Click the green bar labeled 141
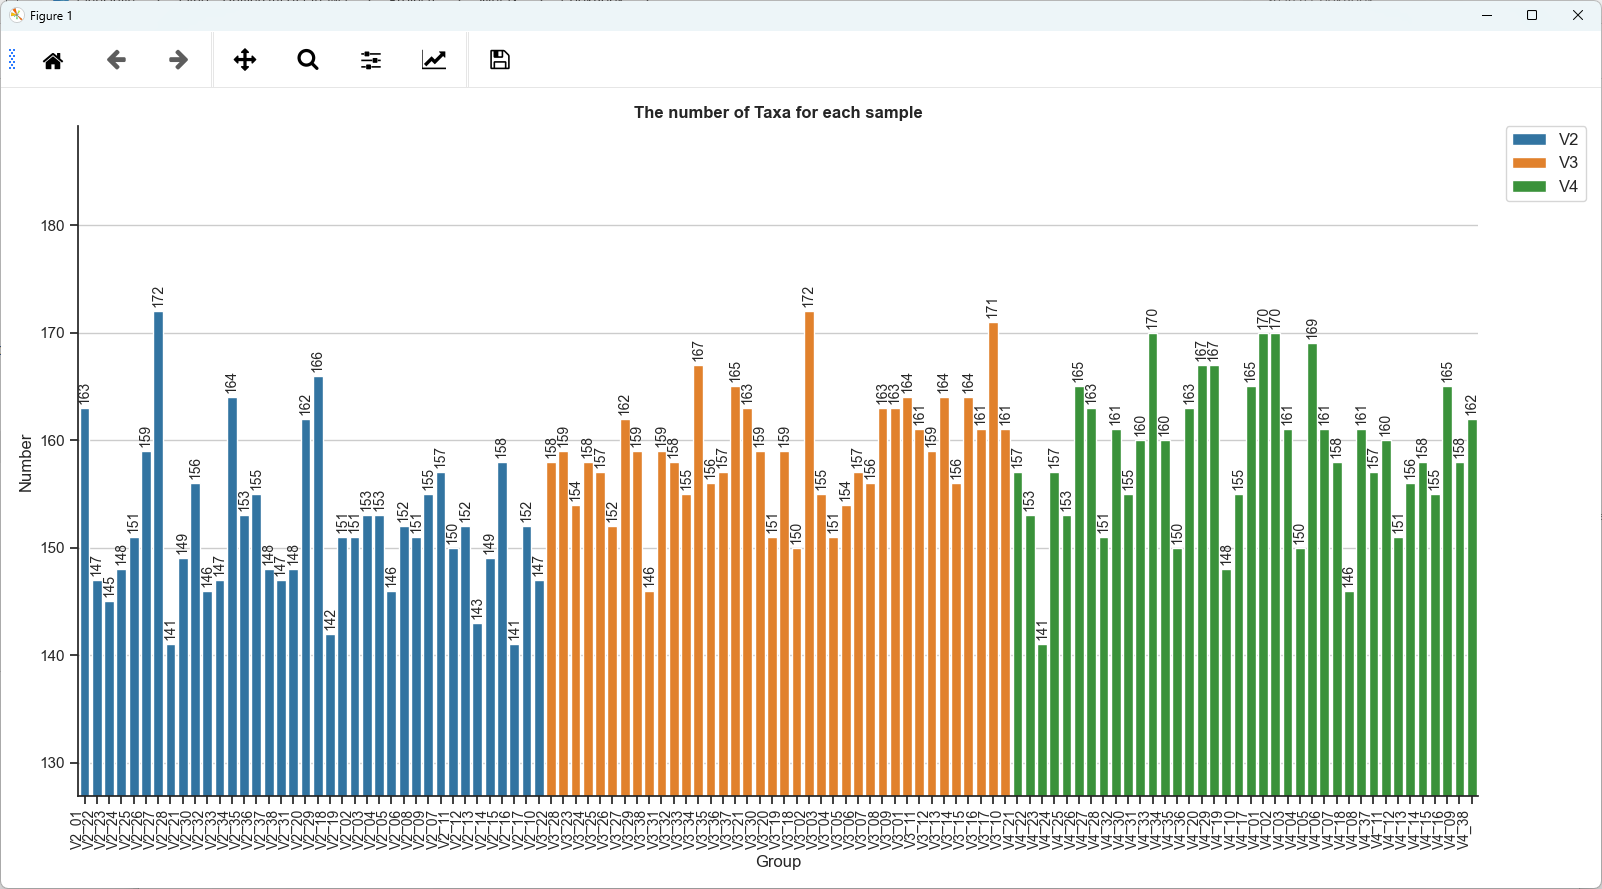Screen dimensions: 1602x889 [1042, 720]
